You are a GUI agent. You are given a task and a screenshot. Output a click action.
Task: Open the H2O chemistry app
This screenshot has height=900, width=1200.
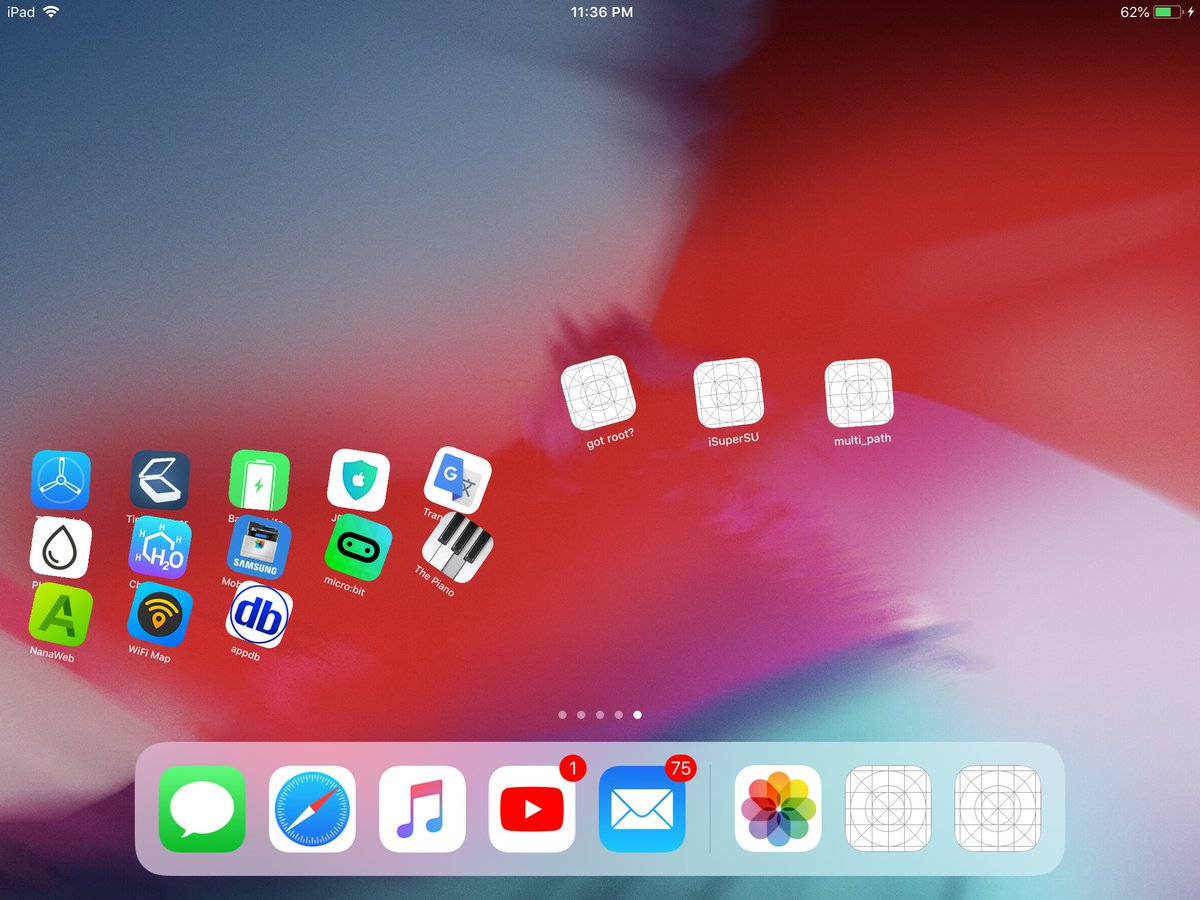tap(160, 548)
